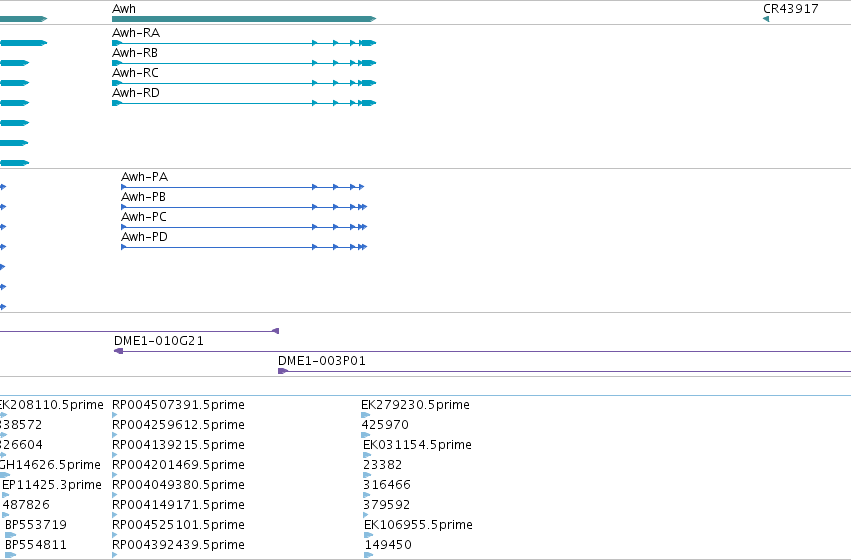Click the unlabeled purple feature above DME1-010G21
The width and height of the screenshot is (851, 560).
139,331
